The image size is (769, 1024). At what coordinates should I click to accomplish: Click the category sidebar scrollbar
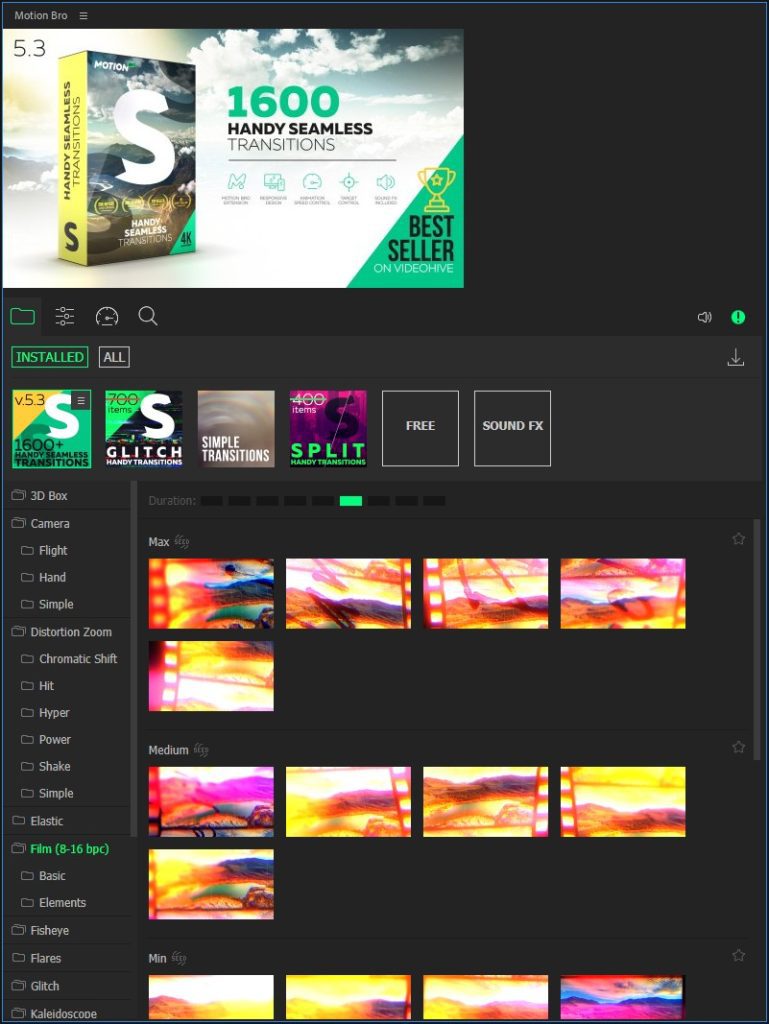pyautogui.click(x=134, y=658)
